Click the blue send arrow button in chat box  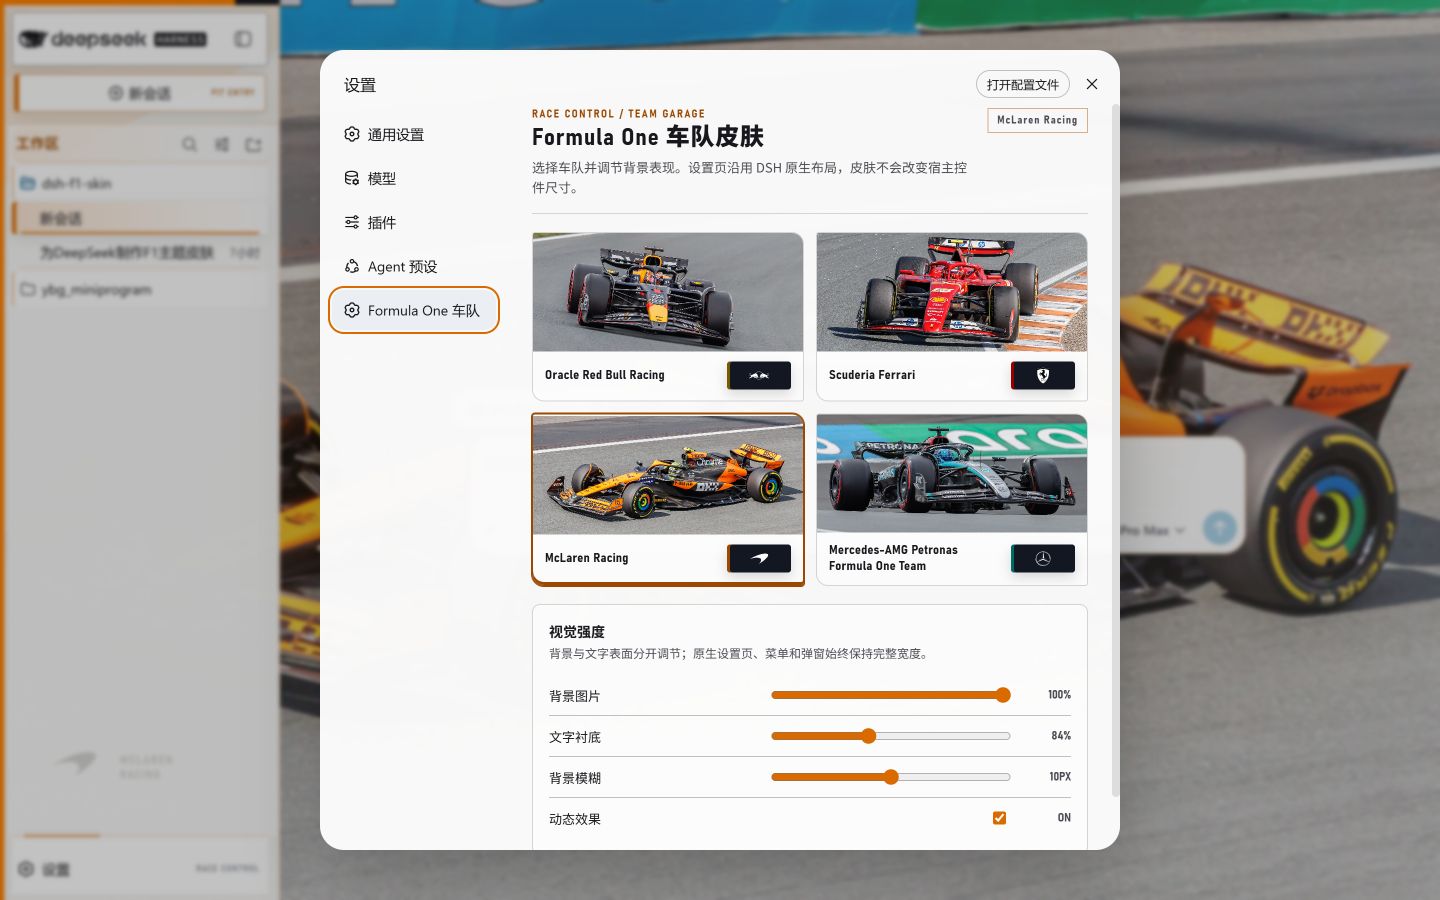tap(1219, 528)
